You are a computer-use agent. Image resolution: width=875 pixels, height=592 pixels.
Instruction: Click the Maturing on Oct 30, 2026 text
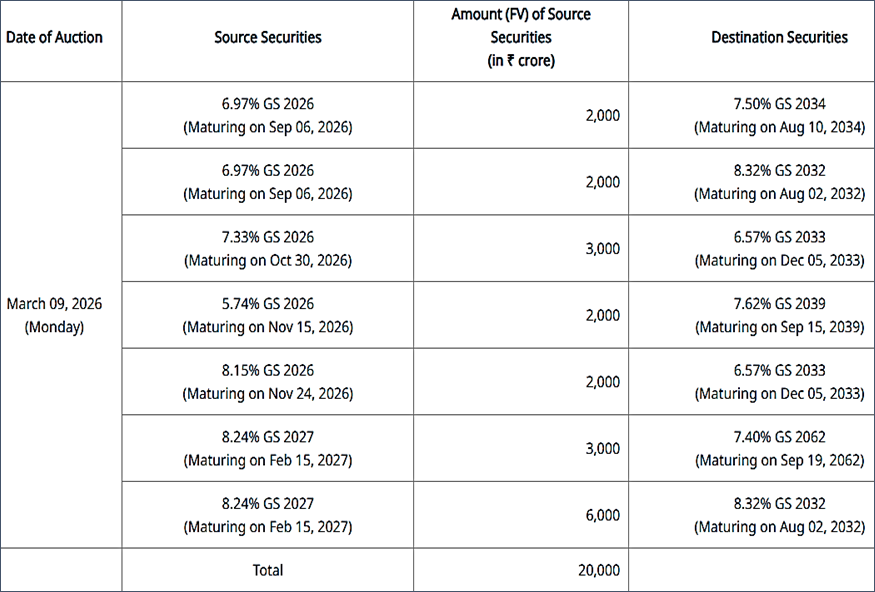(268, 260)
